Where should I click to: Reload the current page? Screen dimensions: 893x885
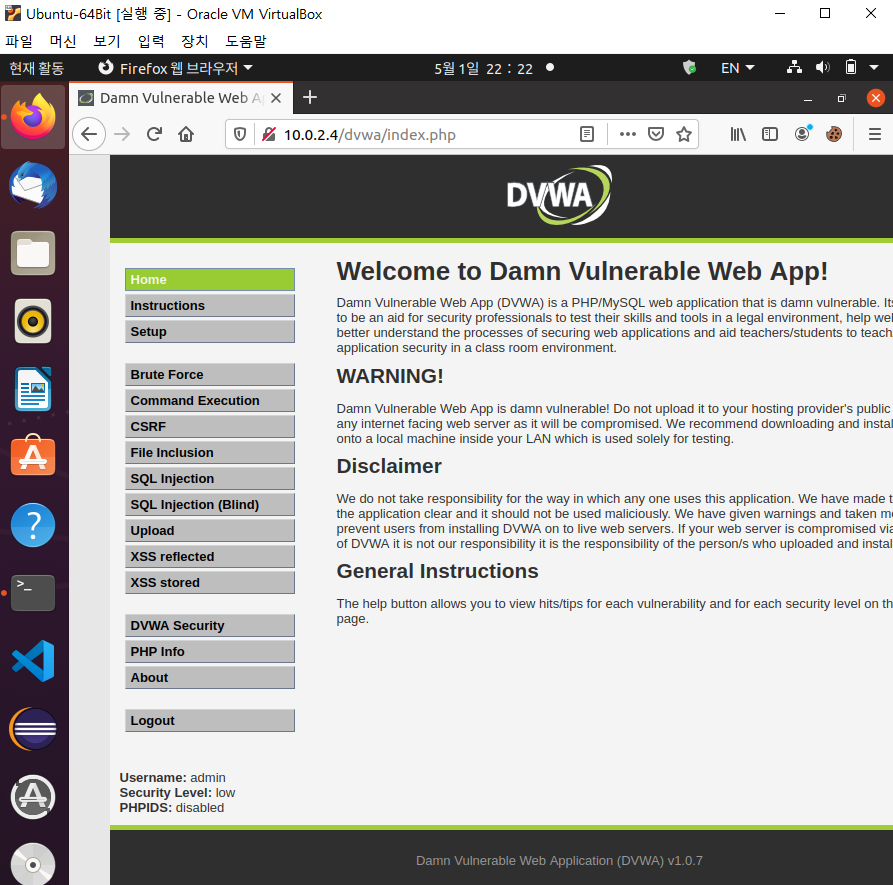click(x=154, y=134)
